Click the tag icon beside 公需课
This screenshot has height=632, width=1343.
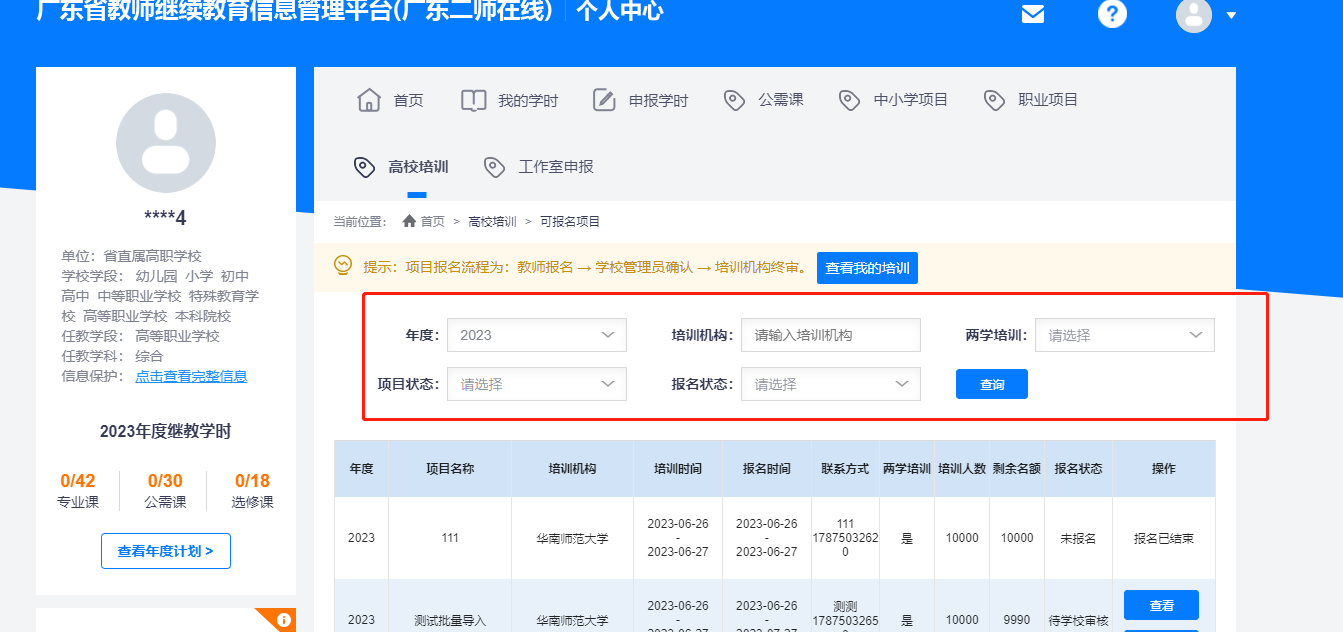734,100
